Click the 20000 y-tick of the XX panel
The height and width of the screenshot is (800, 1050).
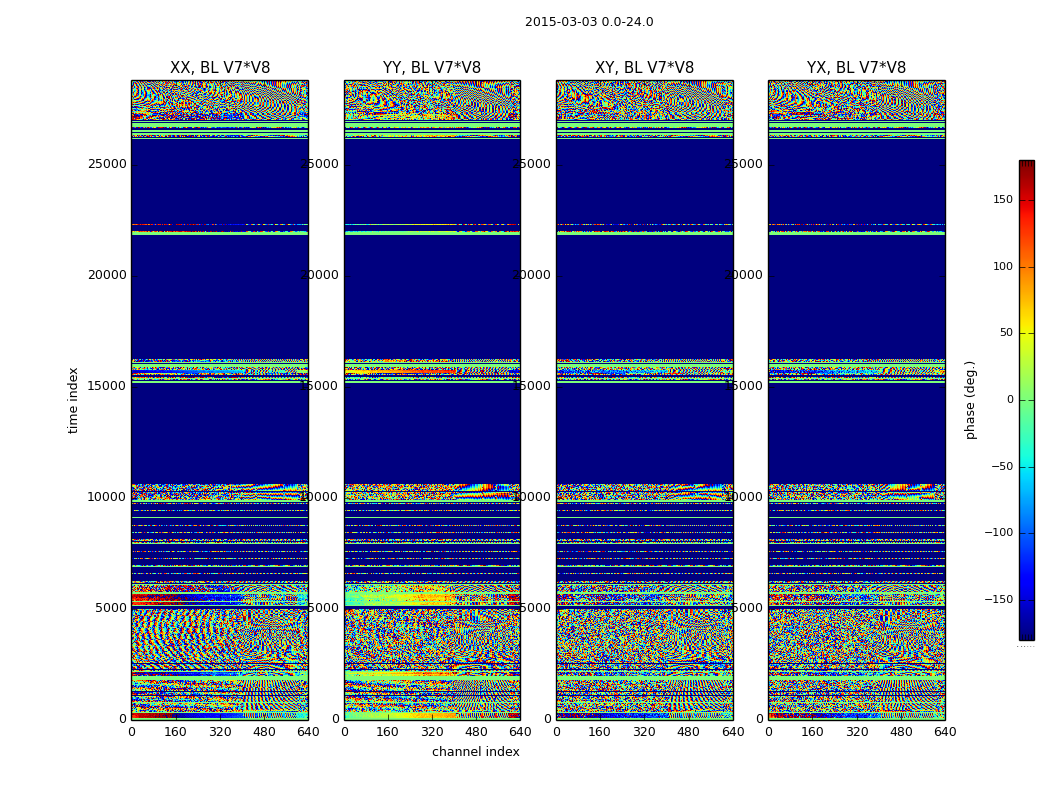[x=108, y=275]
